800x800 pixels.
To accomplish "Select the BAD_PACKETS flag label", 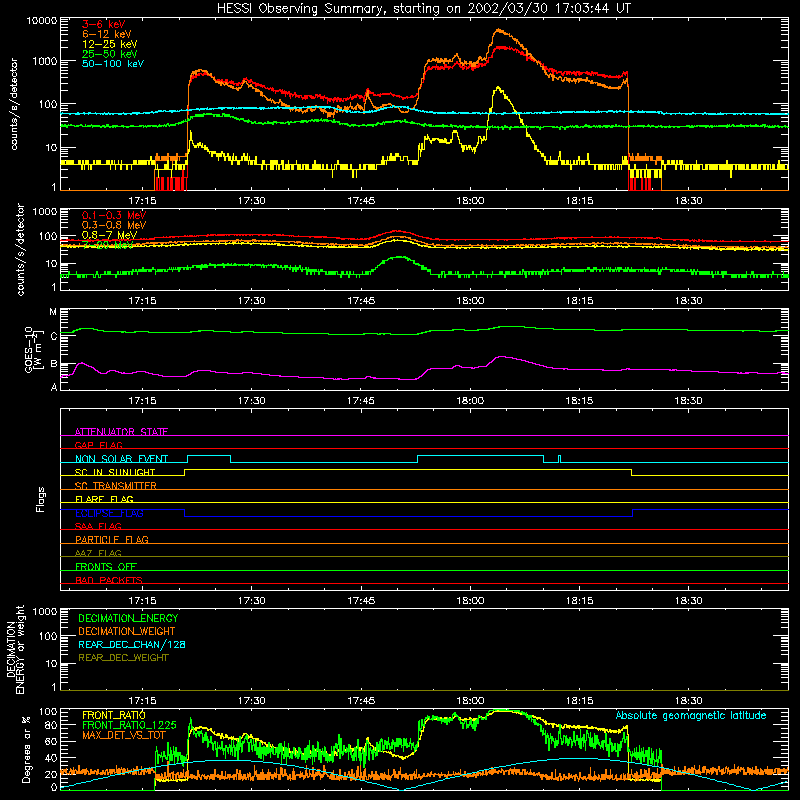I will pyautogui.click(x=109, y=580).
